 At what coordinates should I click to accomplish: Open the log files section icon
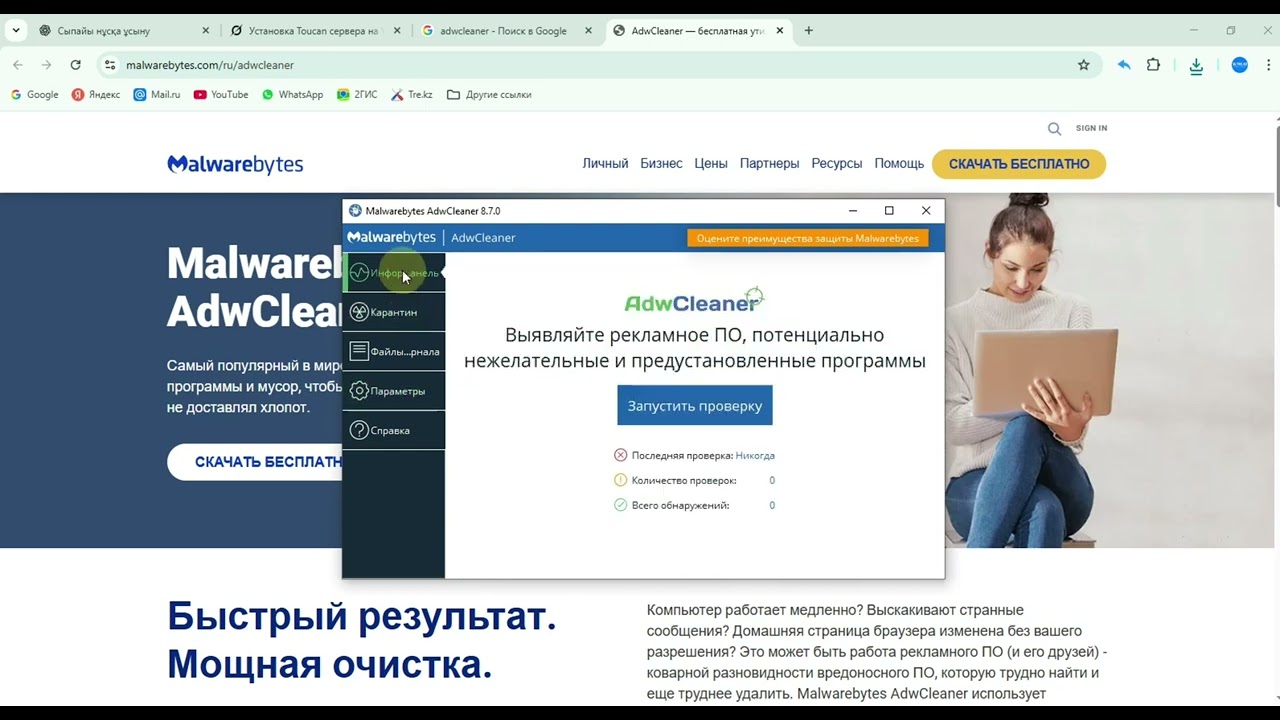pos(359,351)
